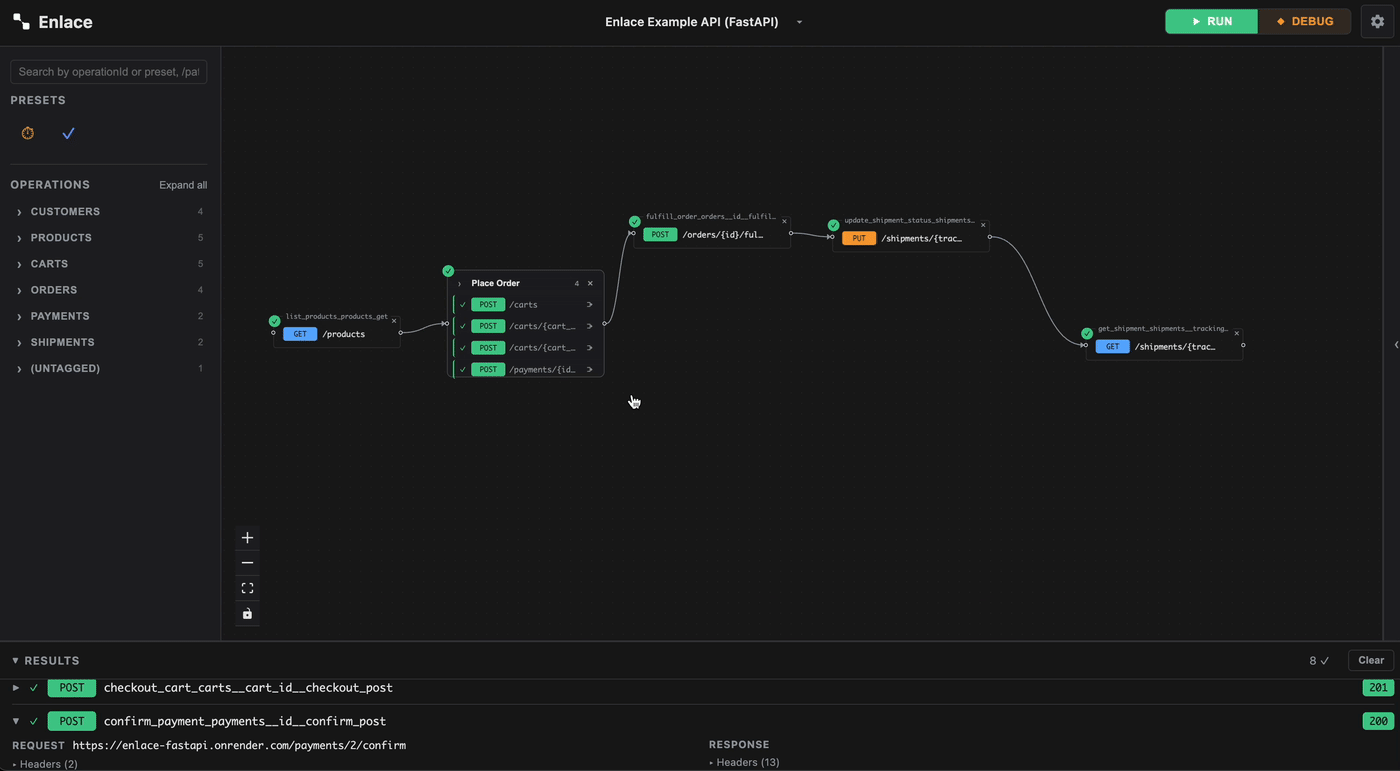Select the orange timer preset icon
Viewport: 1400px width, 771px height.
tap(28, 133)
